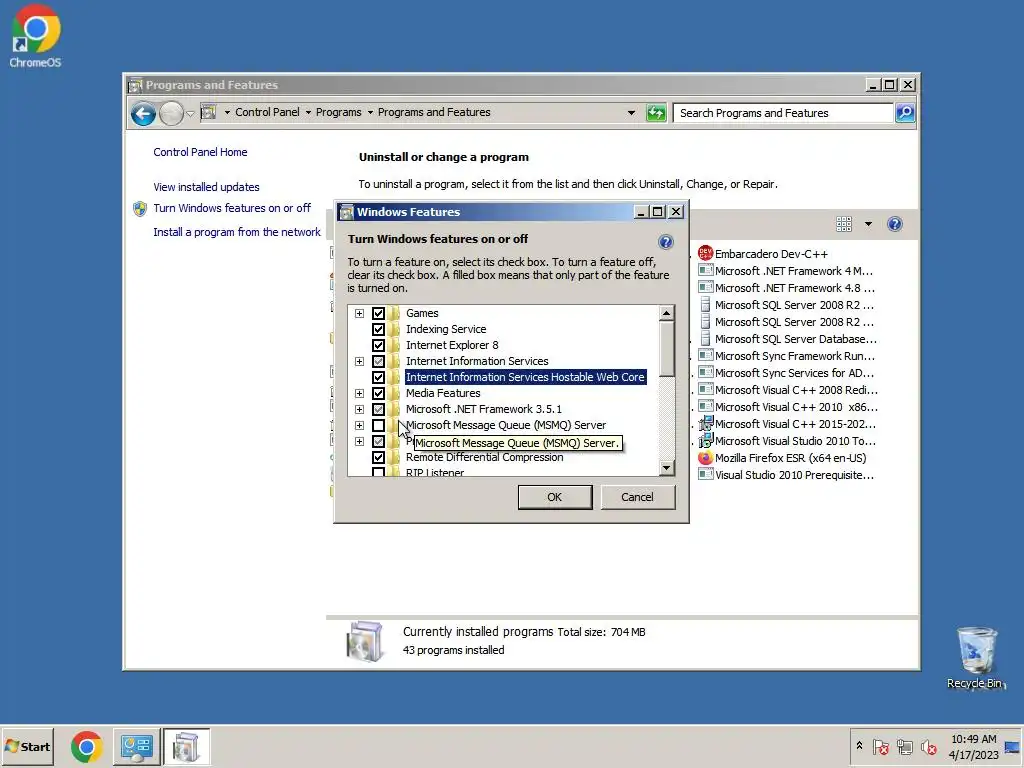Click the Server Manager taskbar icon
1024x768 pixels.
[136, 748]
